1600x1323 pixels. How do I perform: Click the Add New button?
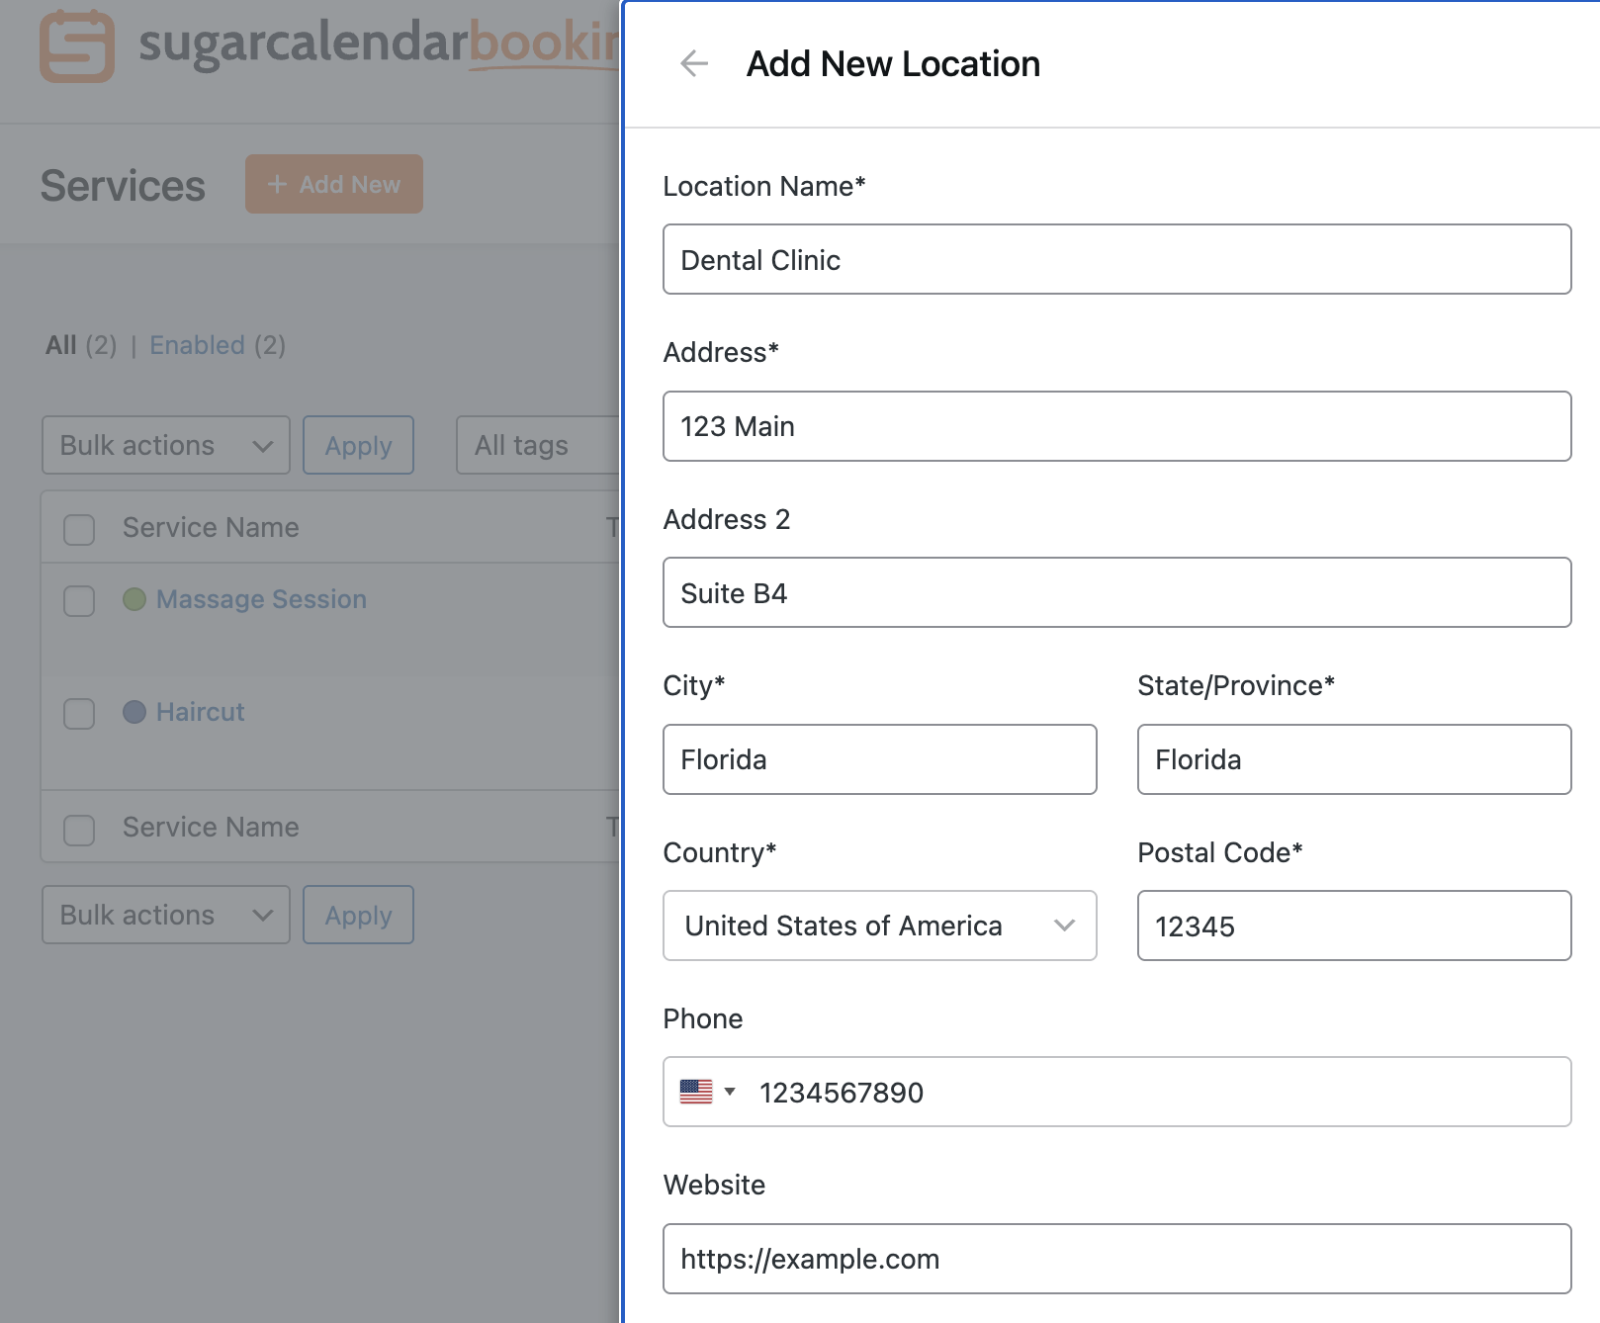(334, 184)
